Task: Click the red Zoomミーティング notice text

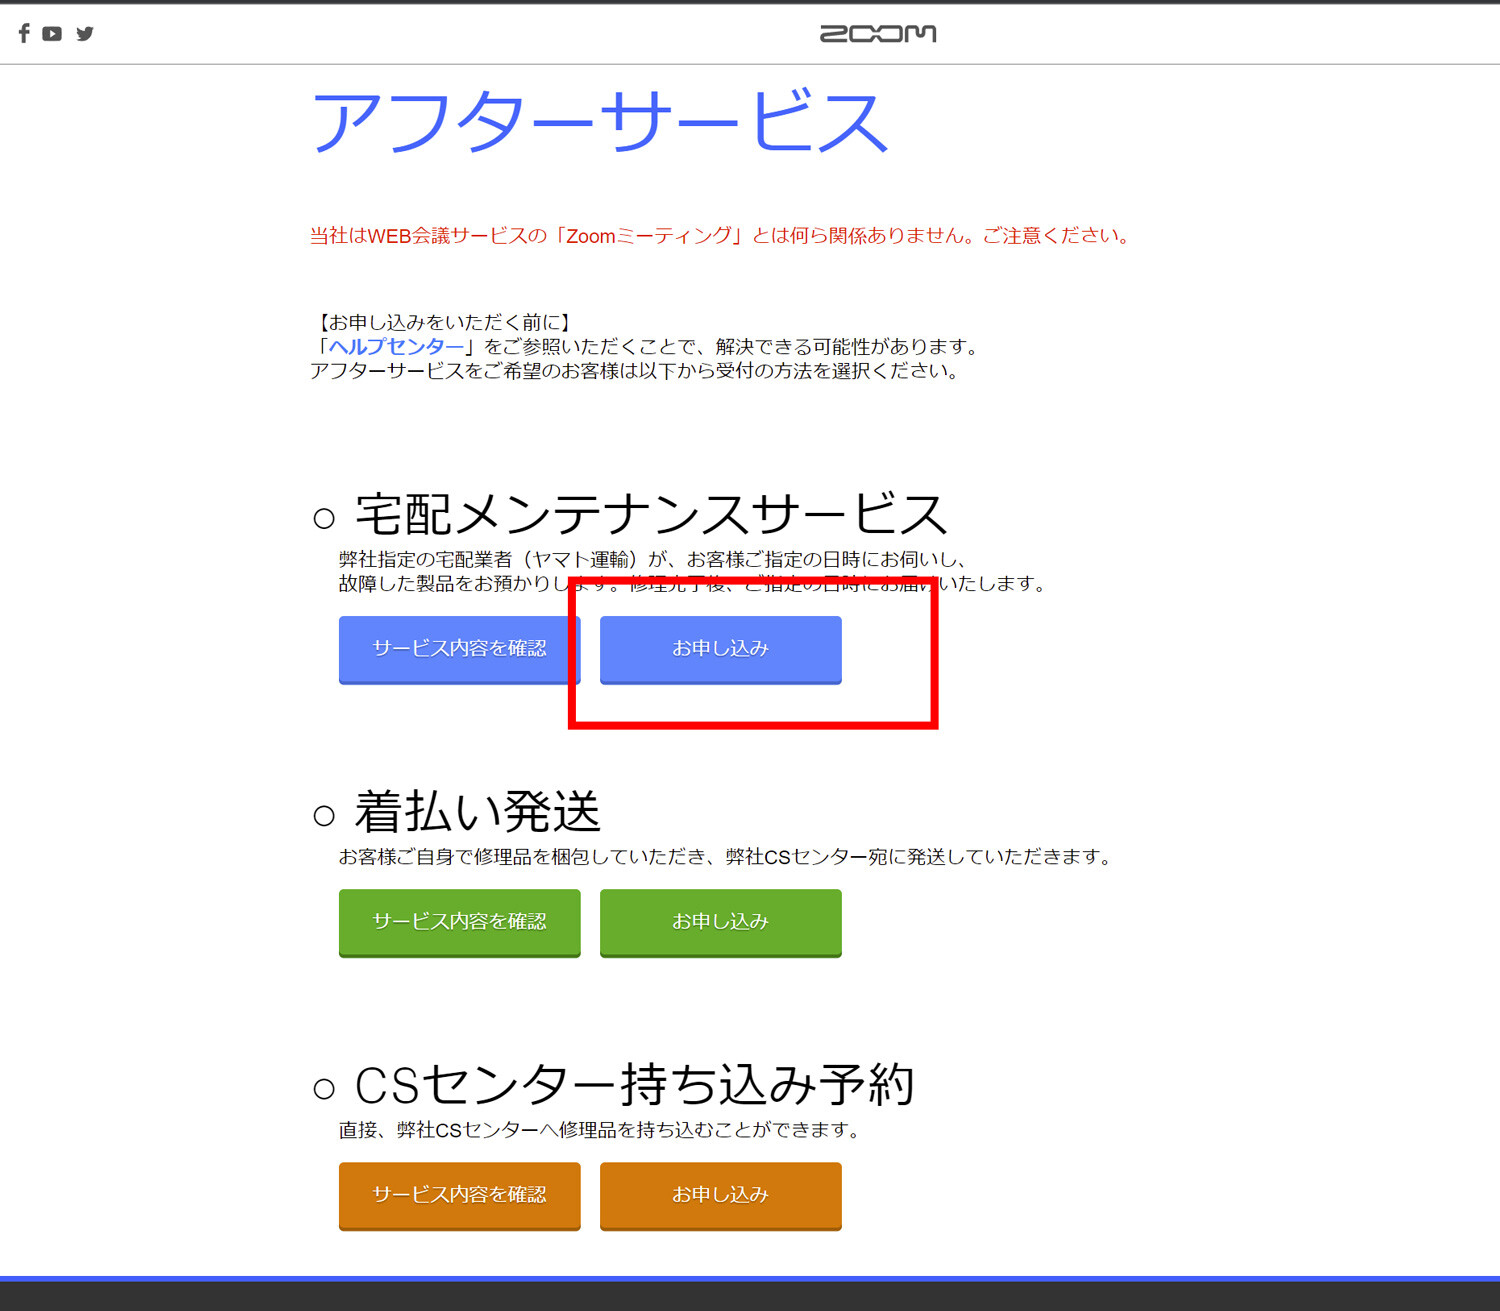Action: pyautogui.click(x=720, y=236)
